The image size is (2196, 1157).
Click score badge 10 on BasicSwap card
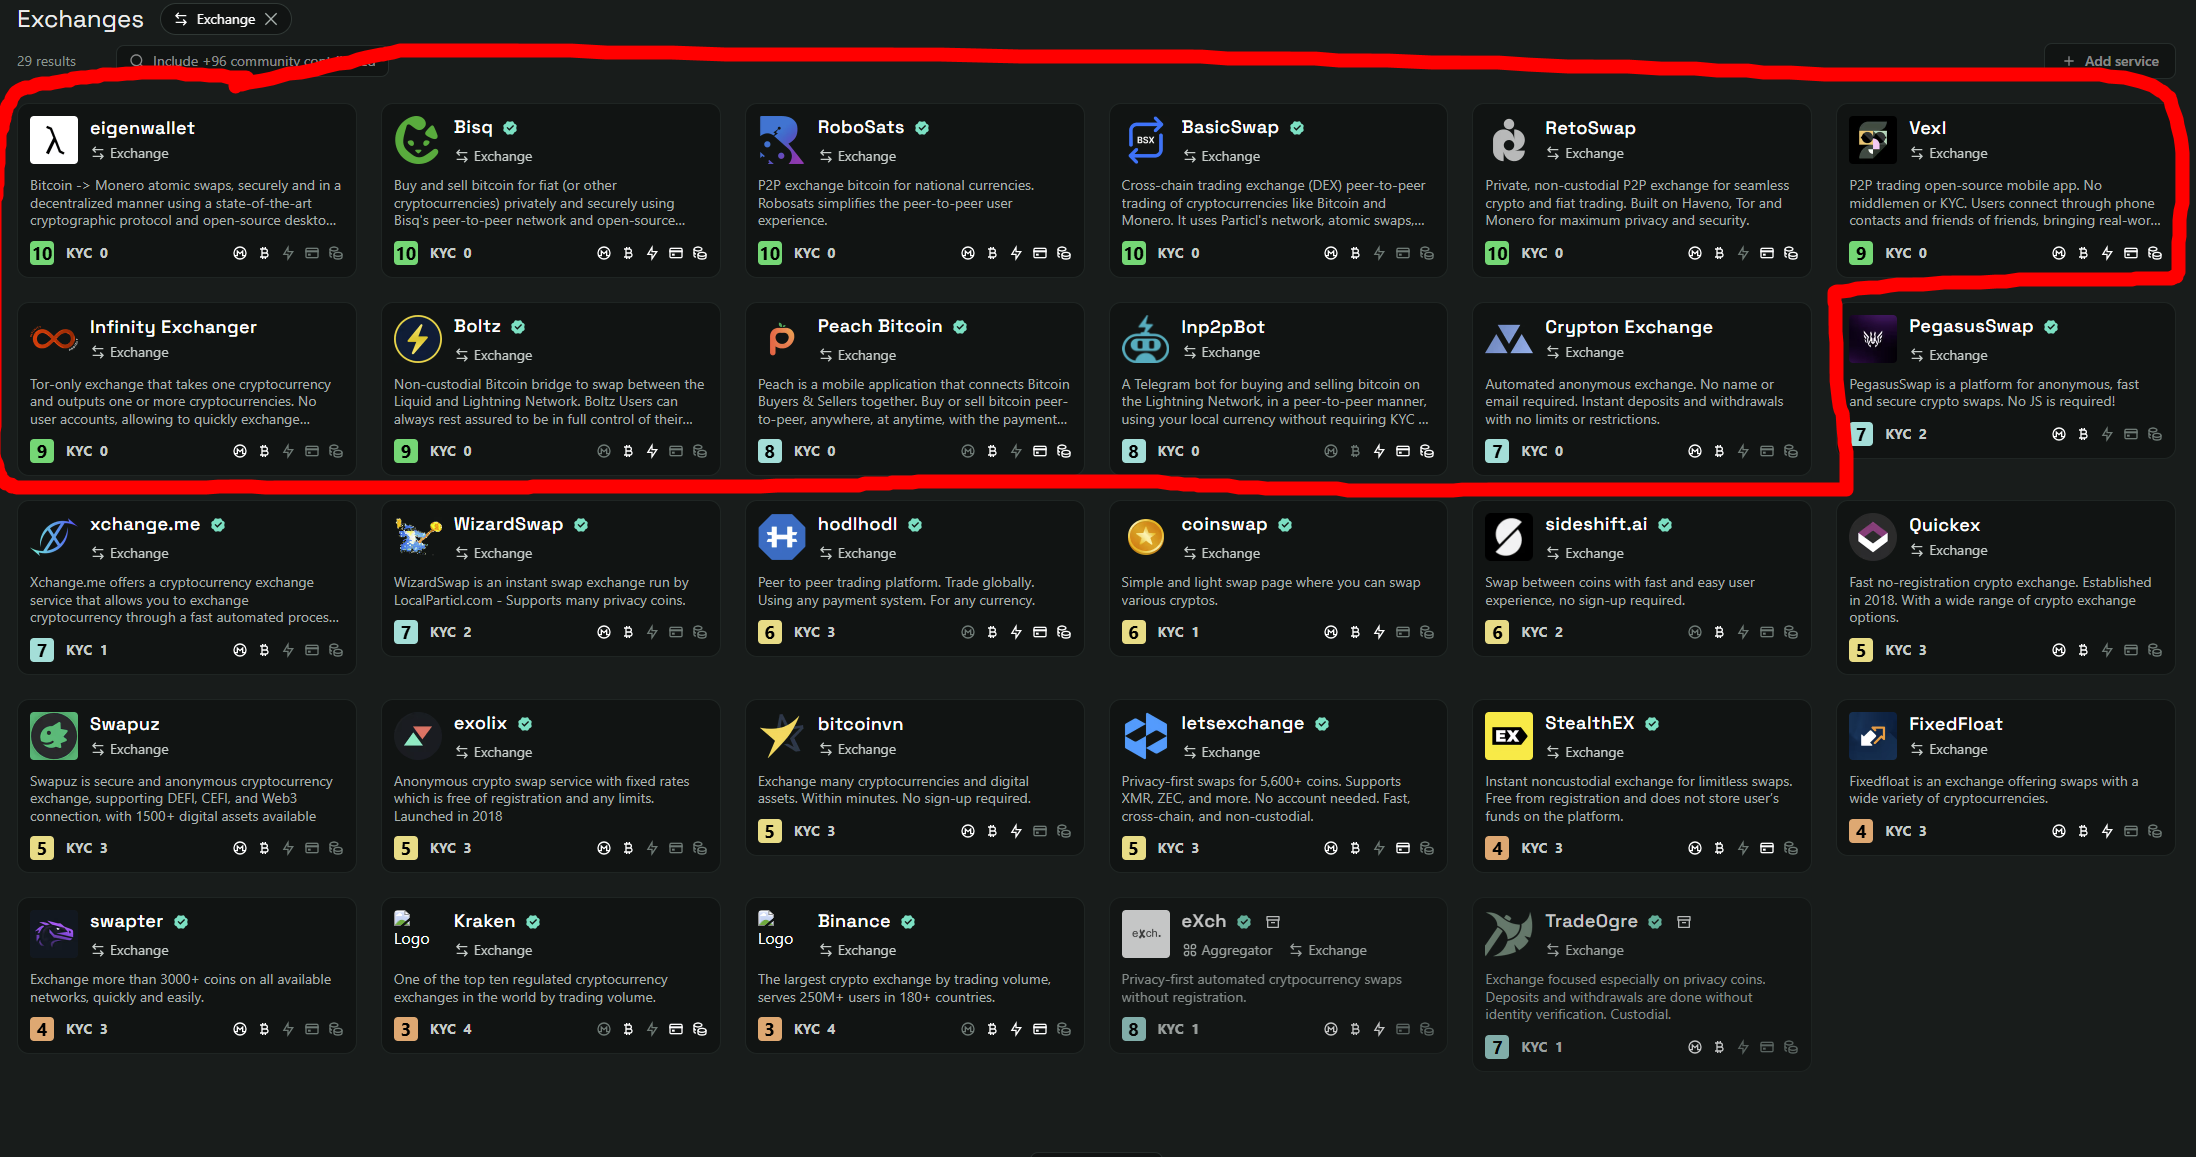point(1133,253)
